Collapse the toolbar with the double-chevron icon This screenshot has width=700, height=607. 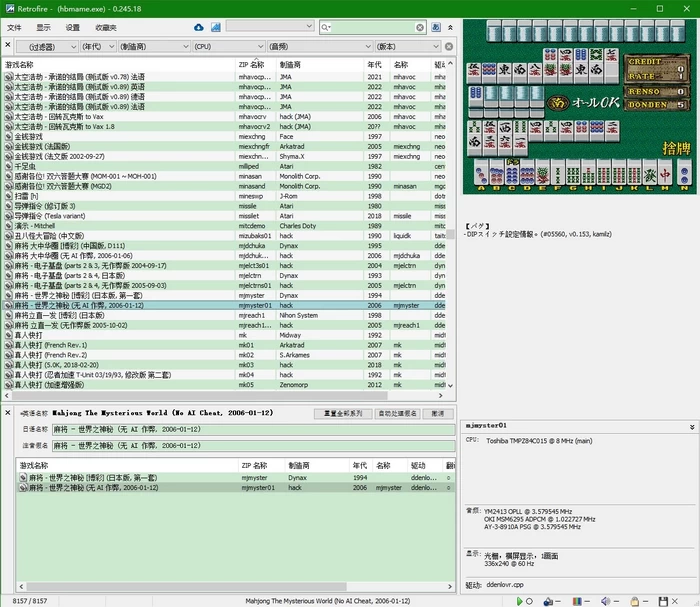point(448,28)
